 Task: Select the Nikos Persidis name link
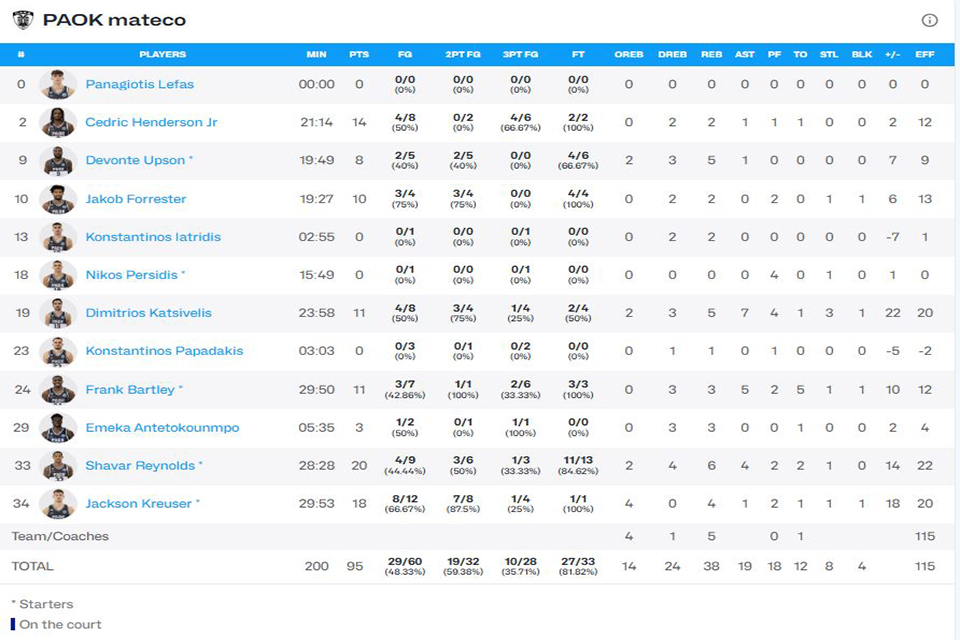[132, 275]
